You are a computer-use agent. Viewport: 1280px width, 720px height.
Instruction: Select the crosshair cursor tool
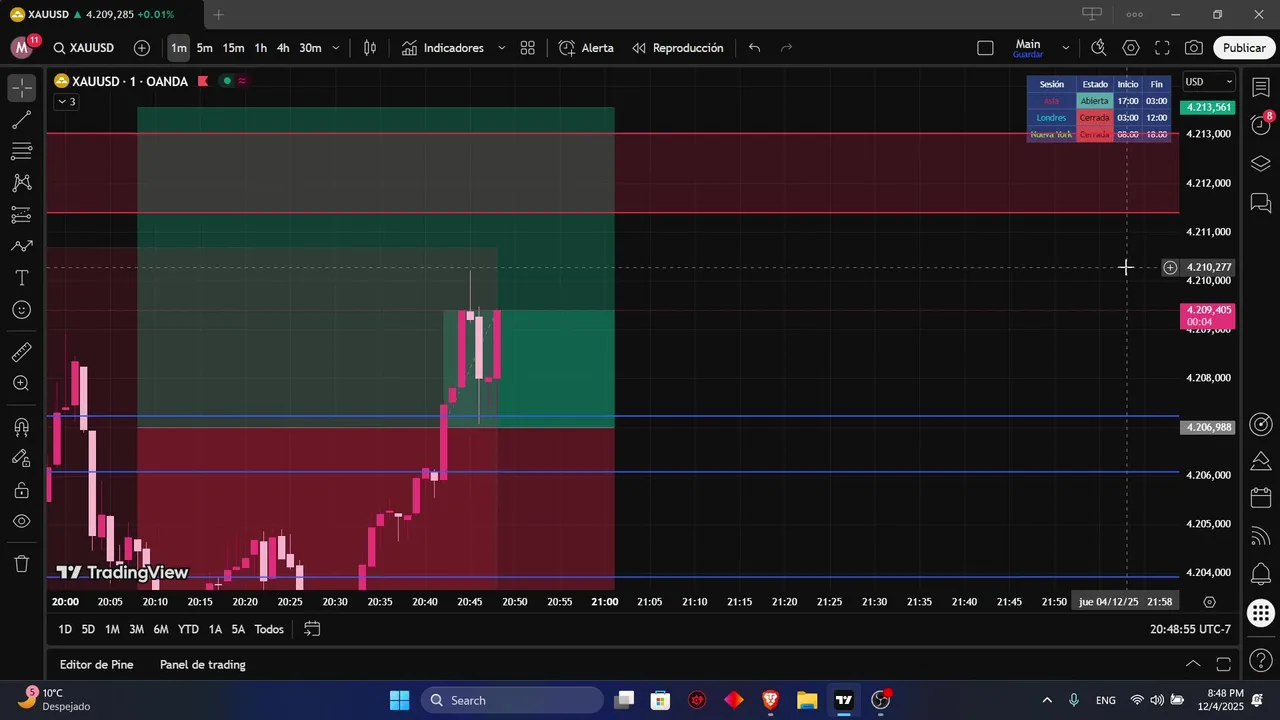click(21, 88)
